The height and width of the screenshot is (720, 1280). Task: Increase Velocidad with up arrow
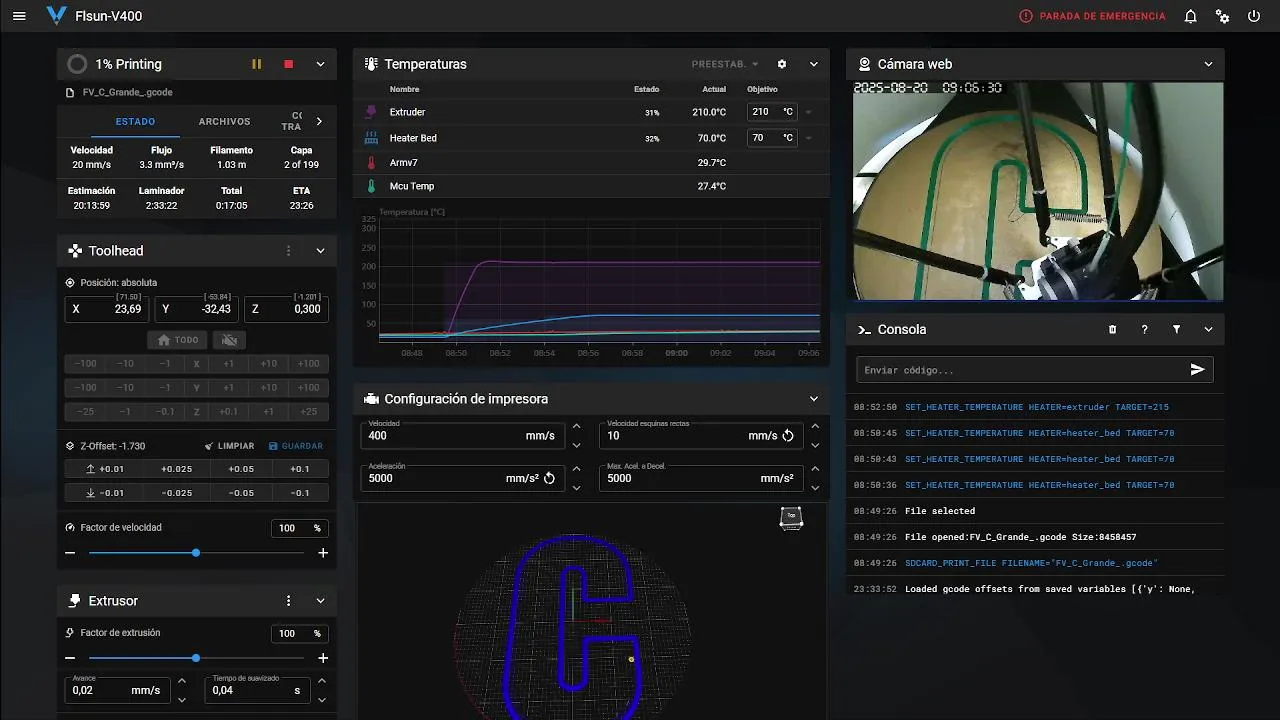click(x=576, y=426)
